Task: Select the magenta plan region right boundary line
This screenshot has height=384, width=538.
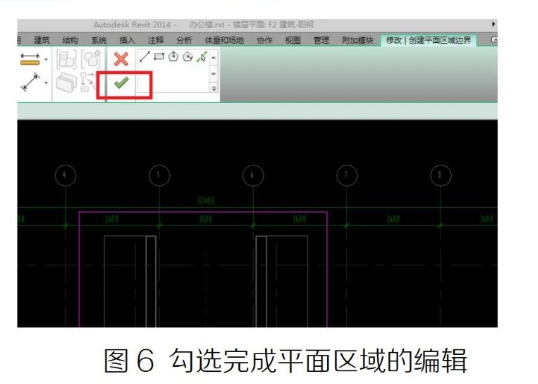Action: pyautogui.click(x=327, y=269)
